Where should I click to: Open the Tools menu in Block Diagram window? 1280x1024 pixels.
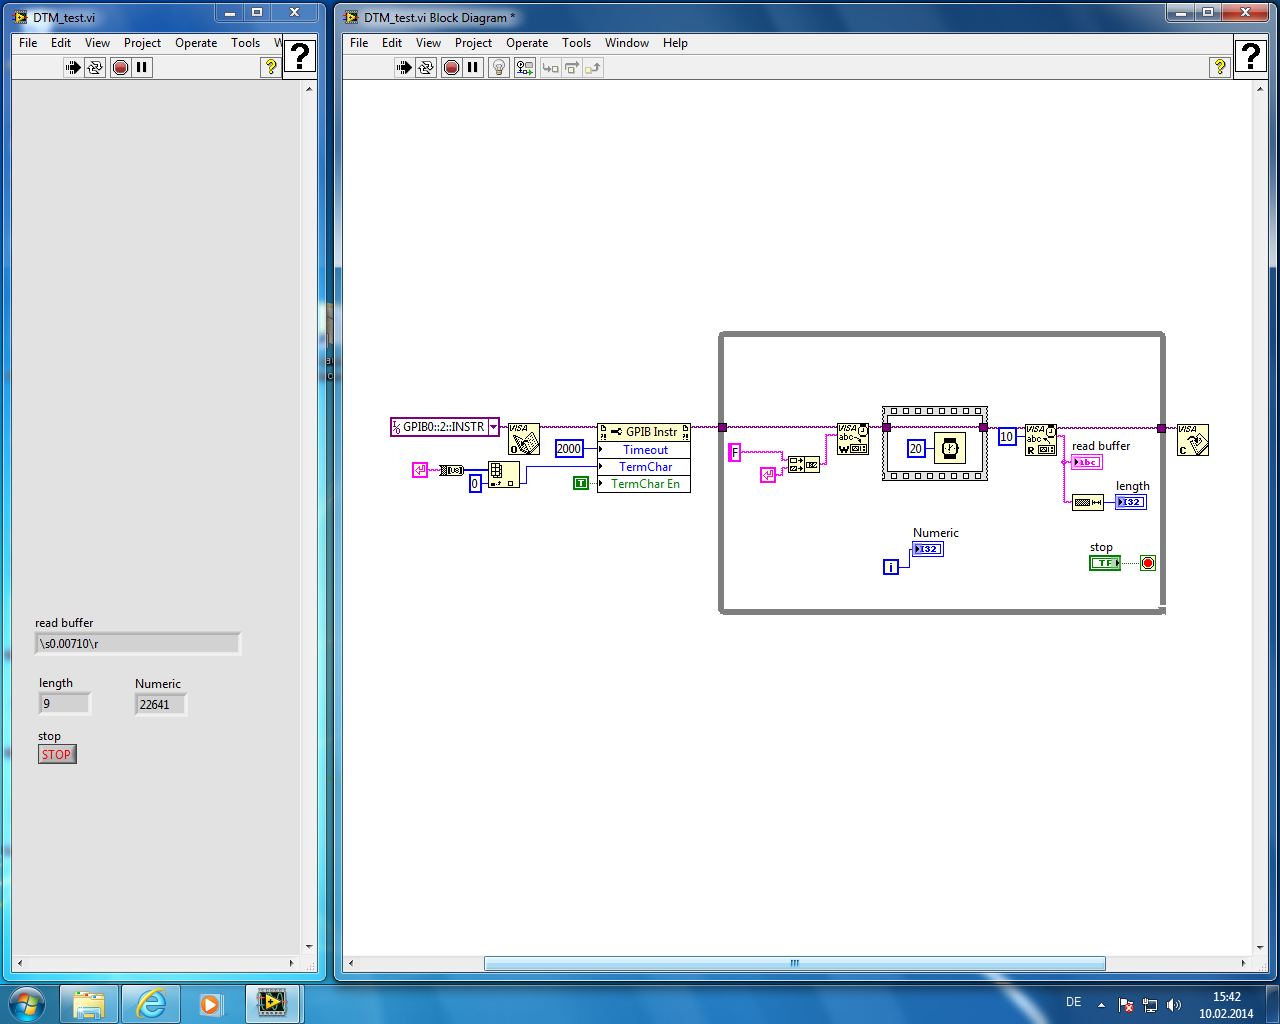coord(576,43)
